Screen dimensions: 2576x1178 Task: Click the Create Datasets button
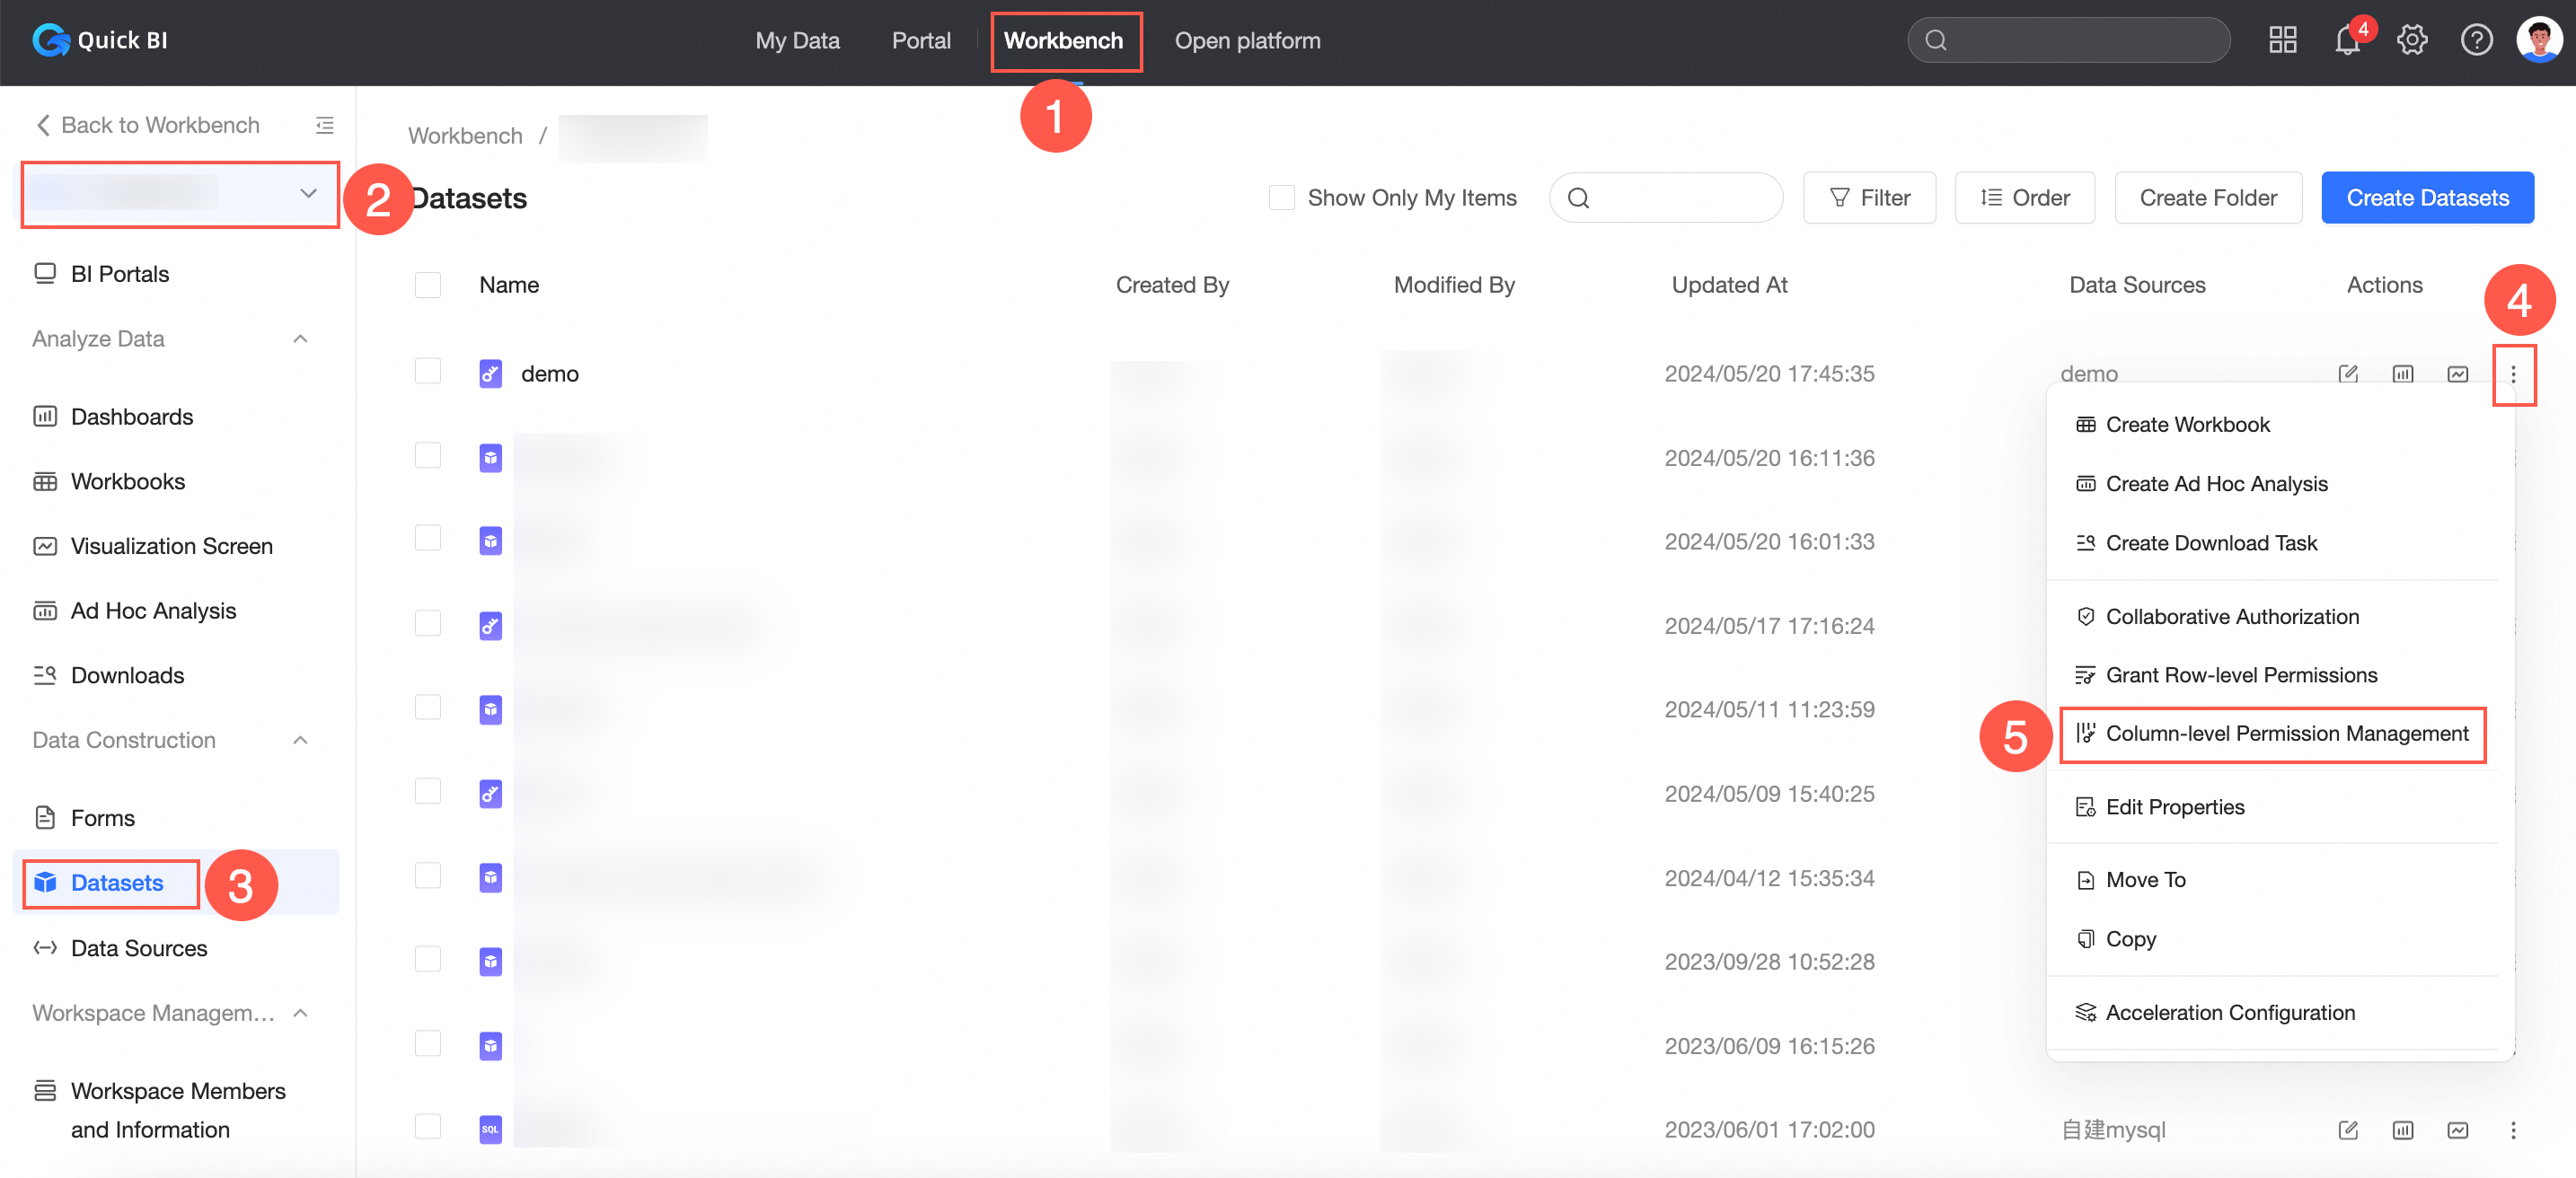(x=2427, y=198)
